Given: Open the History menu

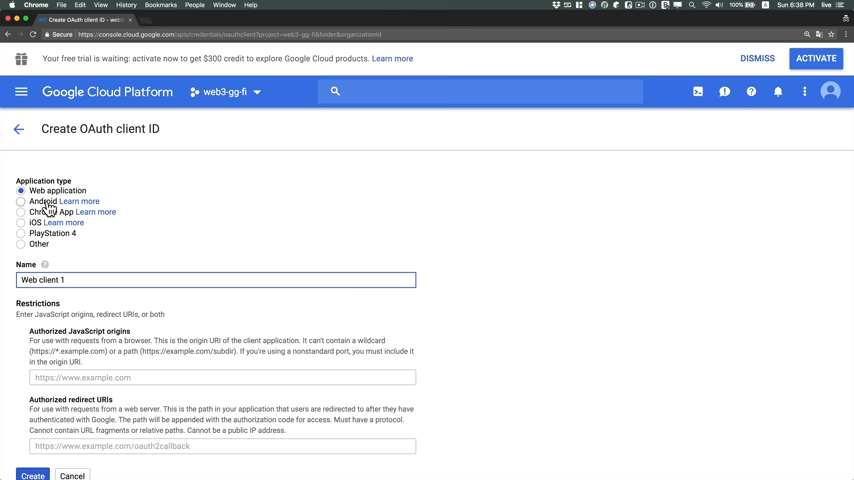Looking at the screenshot, I should tap(126, 5).
